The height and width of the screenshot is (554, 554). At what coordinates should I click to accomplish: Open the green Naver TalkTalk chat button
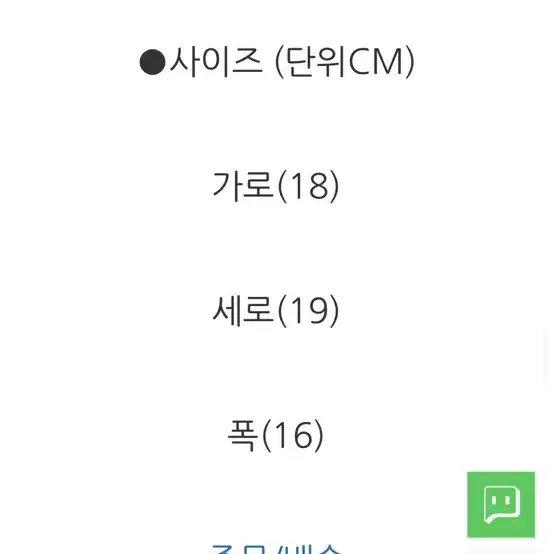[x=501, y=505]
